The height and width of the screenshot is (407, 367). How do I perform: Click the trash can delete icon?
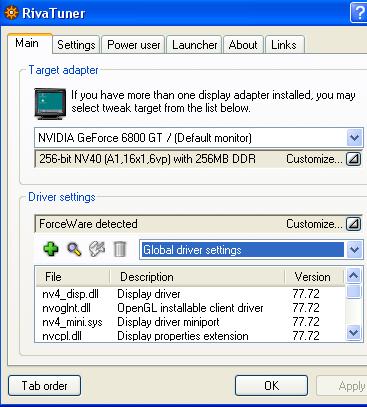pos(120,249)
